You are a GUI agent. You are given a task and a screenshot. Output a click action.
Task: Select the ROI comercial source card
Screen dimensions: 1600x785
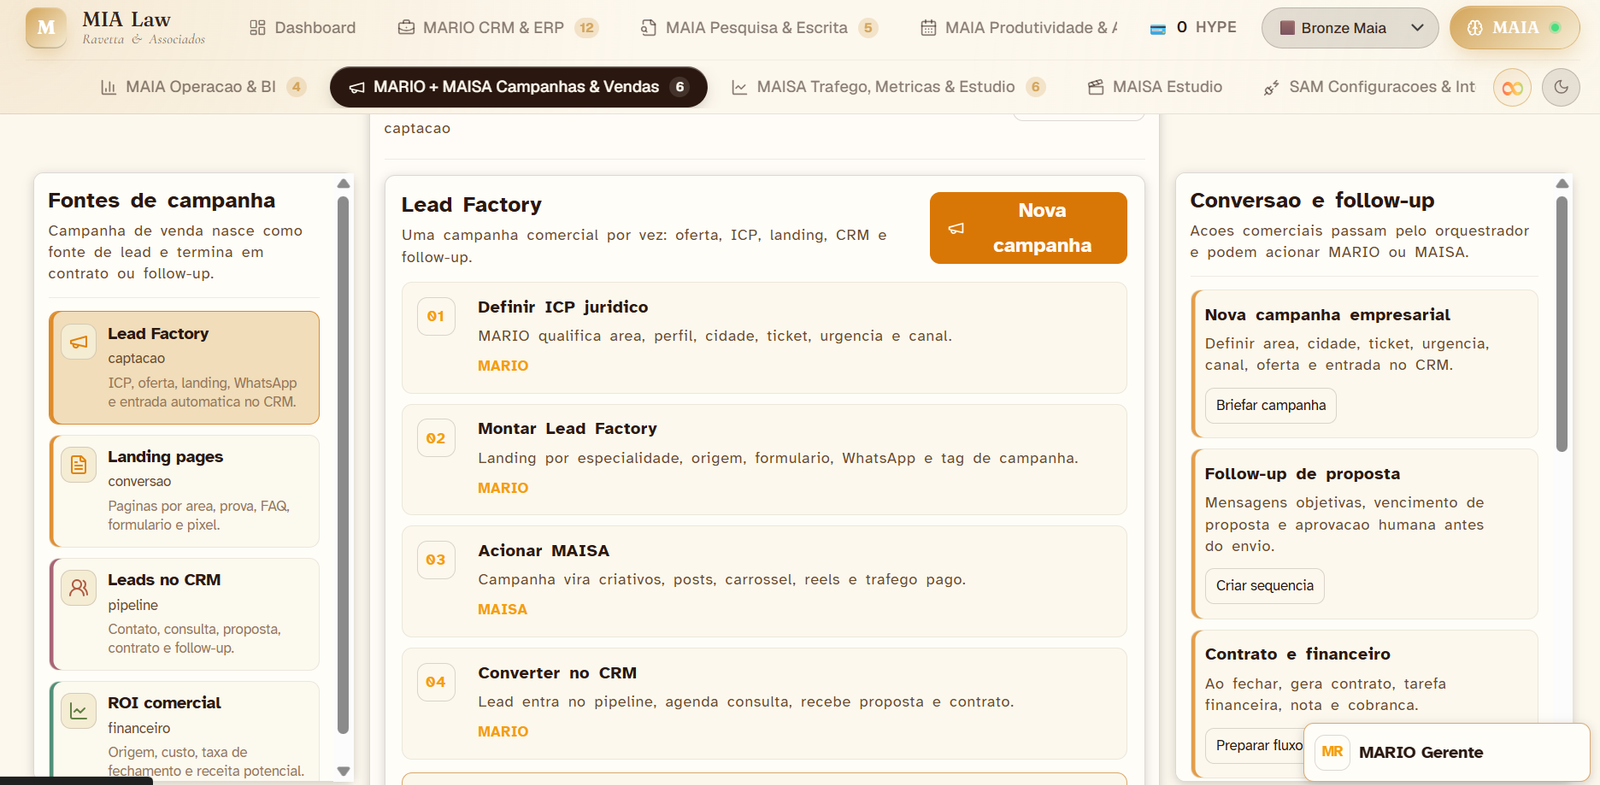[184, 731]
